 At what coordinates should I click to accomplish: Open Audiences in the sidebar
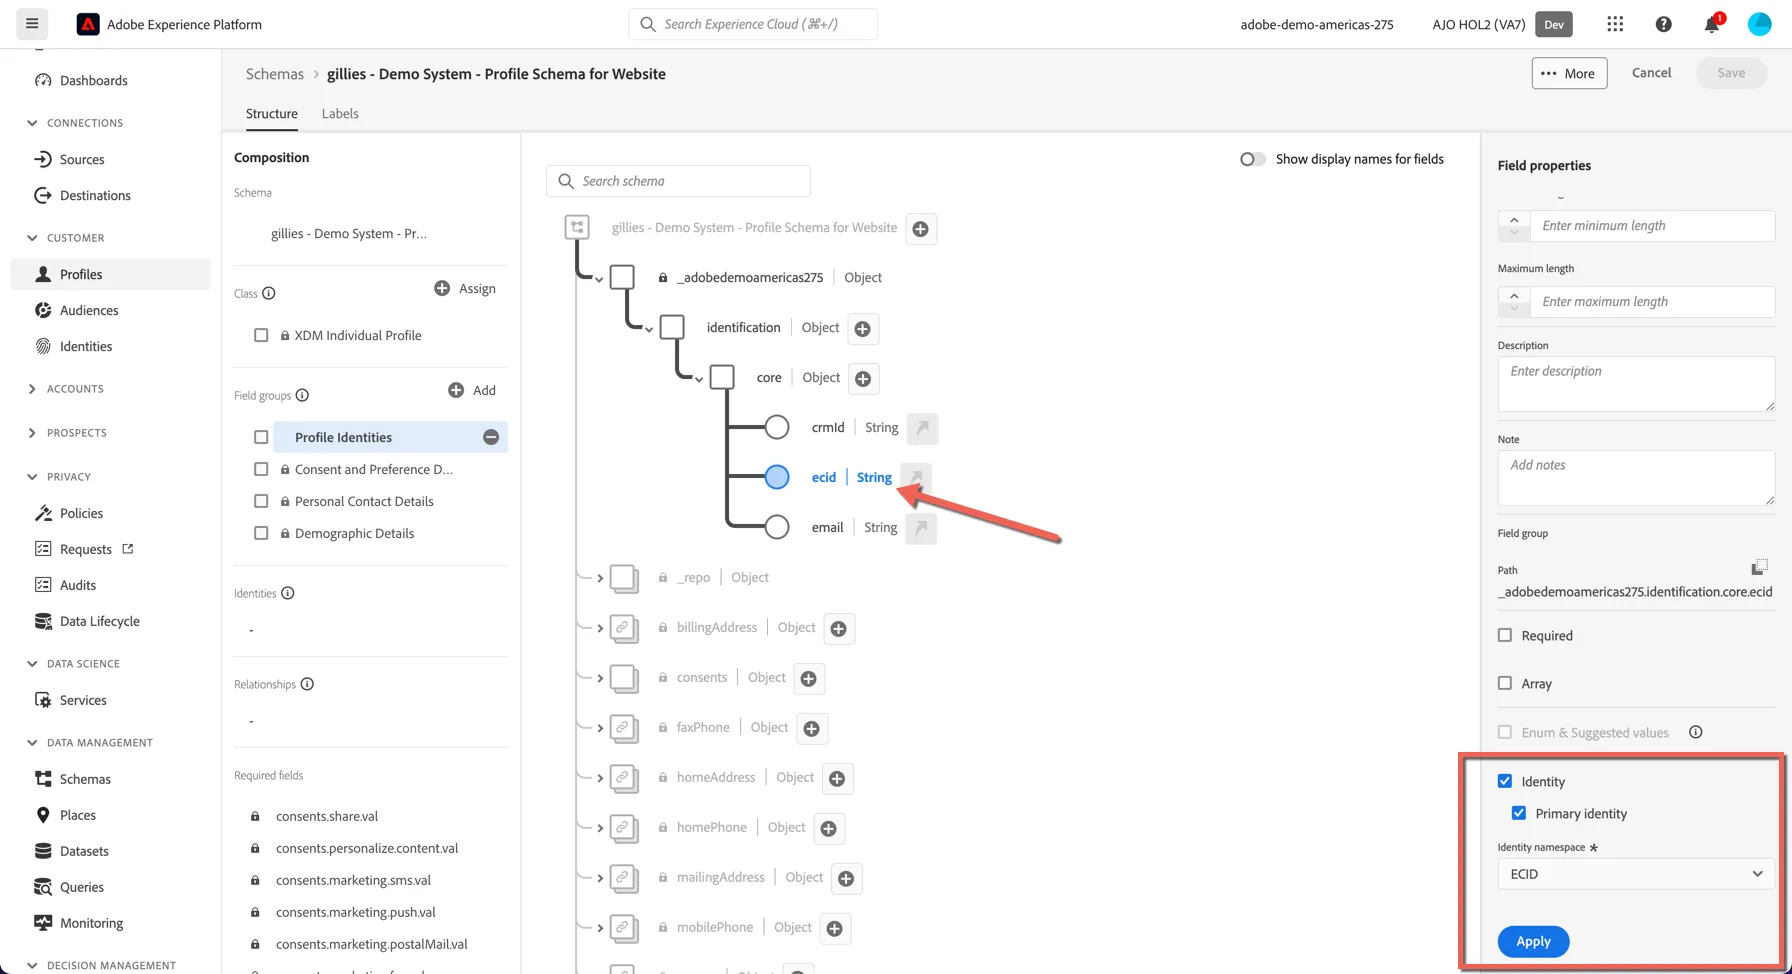89,310
